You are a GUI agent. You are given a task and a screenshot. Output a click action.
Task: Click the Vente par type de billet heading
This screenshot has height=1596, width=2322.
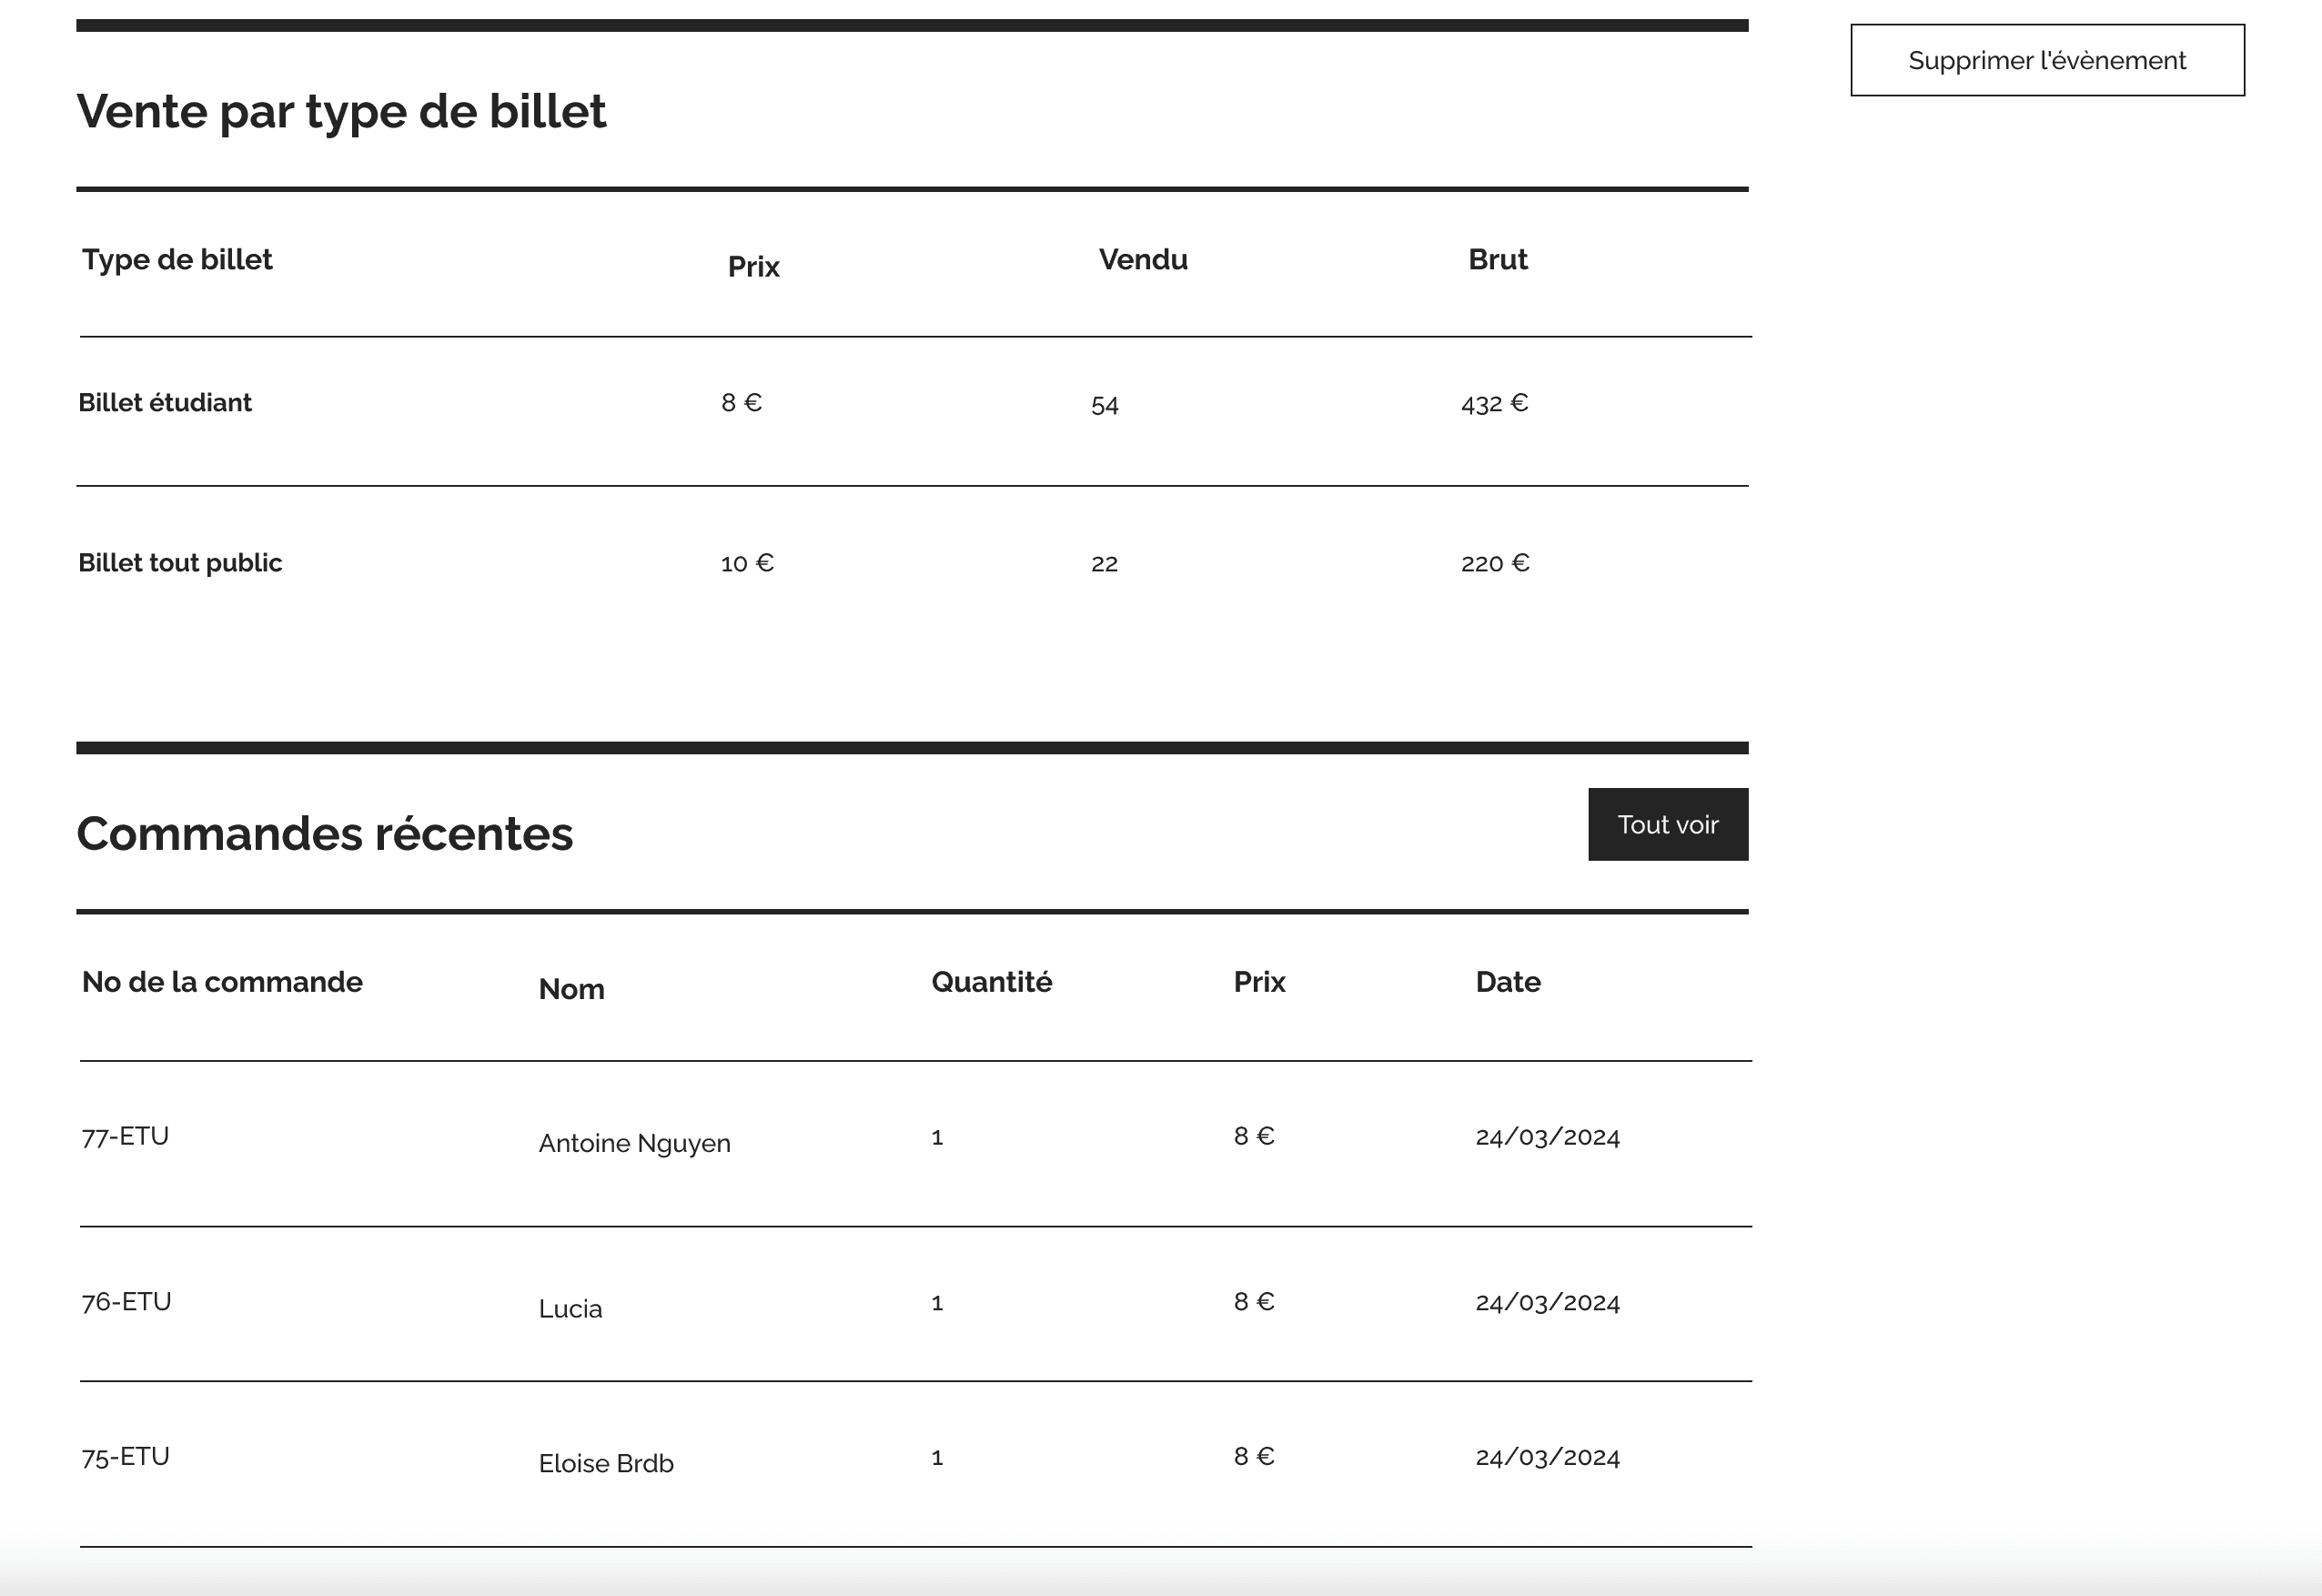(x=341, y=111)
